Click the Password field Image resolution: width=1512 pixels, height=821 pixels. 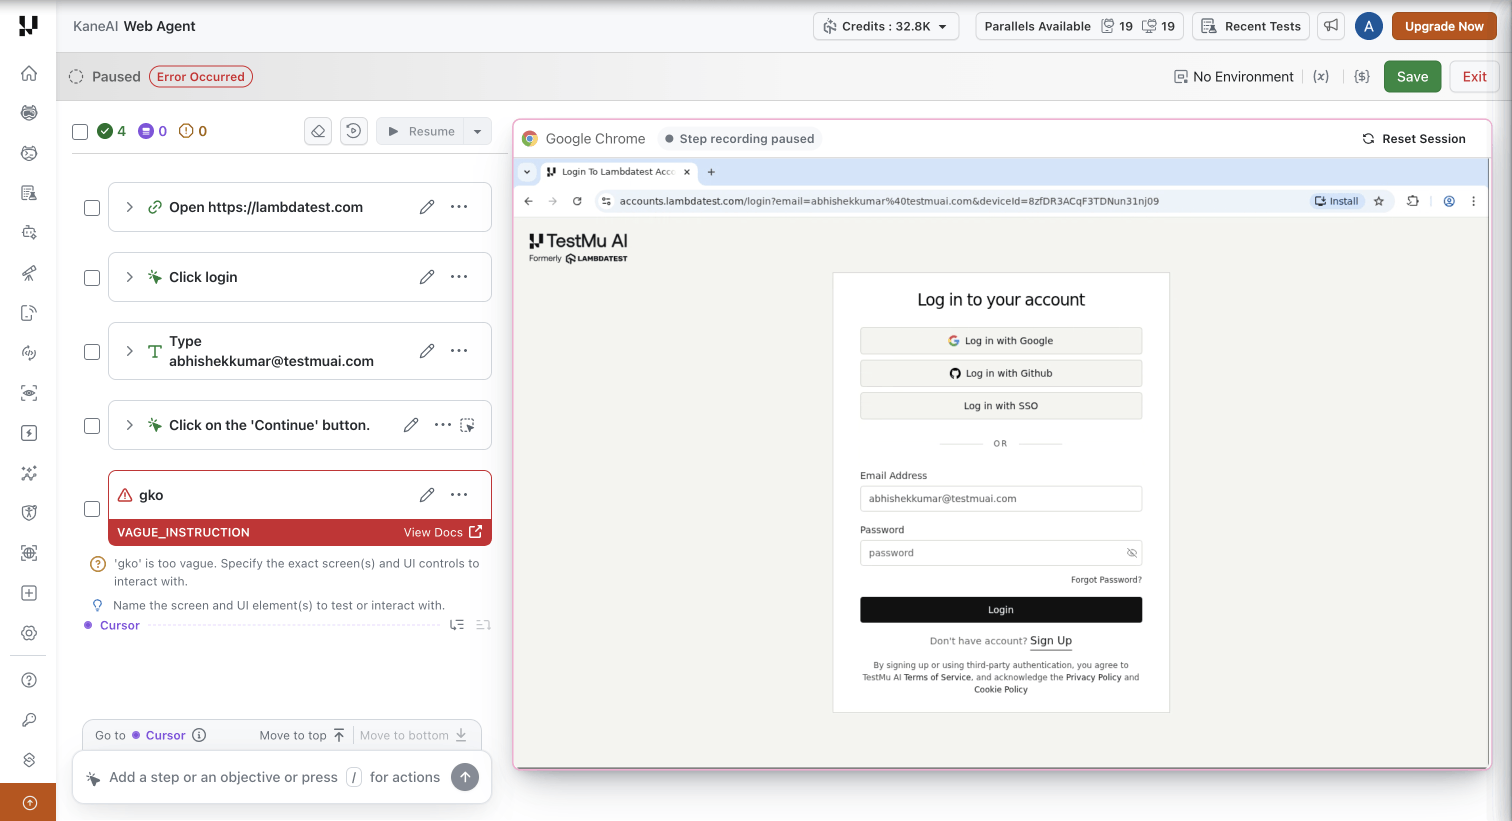tap(1001, 553)
